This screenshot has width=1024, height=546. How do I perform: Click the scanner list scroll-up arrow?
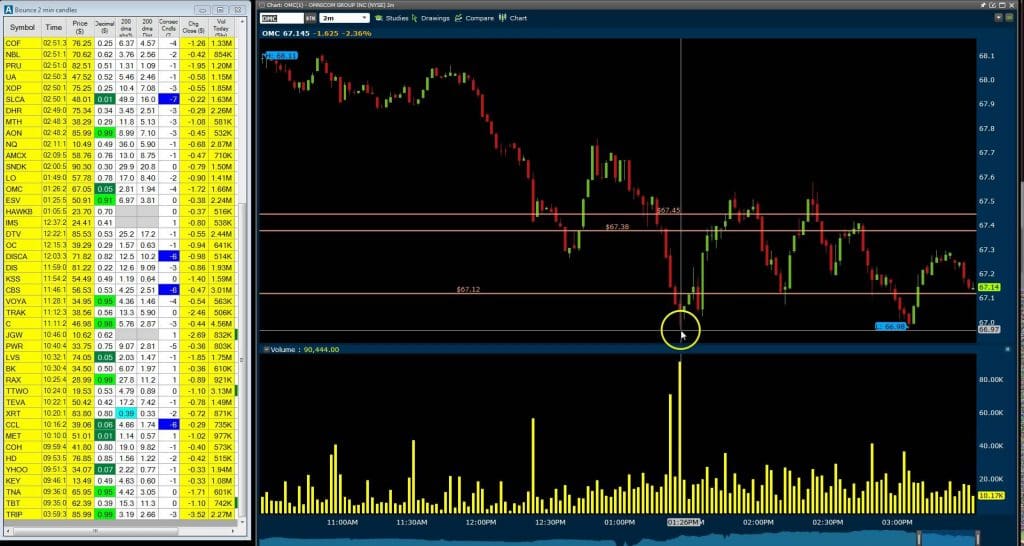pos(241,22)
